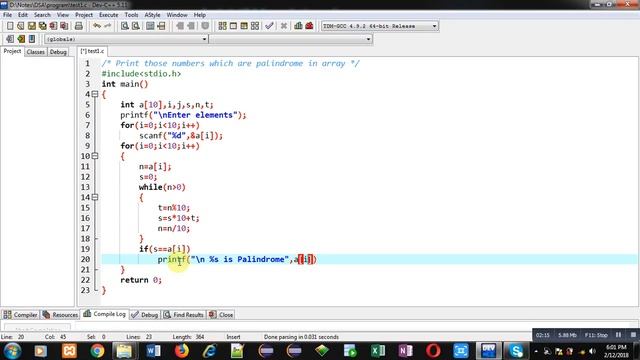Open Skype from the taskbar
Viewport: 640px width, 360px height.
[x=516, y=351]
